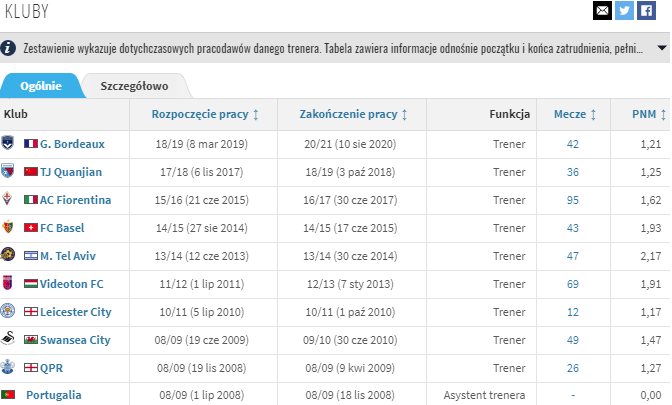Click the info icon beside the description
Screen dimensions: 672x405
8,48
